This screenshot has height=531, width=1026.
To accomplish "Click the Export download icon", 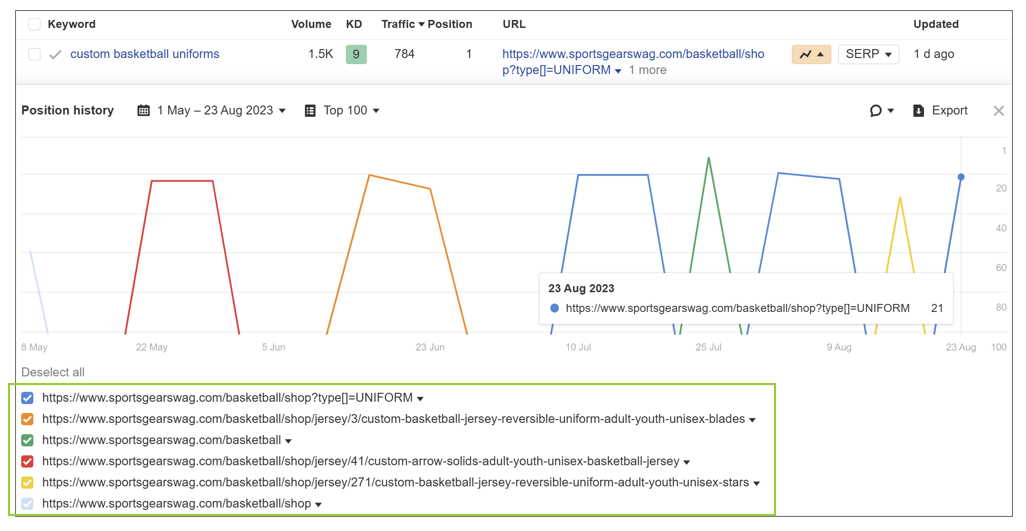I will coord(919,111).
